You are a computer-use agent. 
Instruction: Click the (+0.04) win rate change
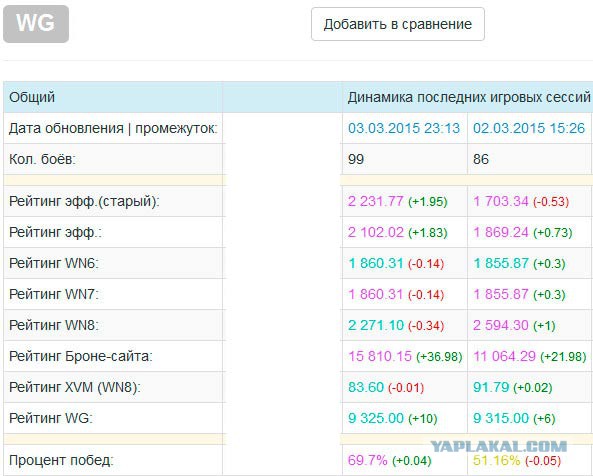(411, 460)
